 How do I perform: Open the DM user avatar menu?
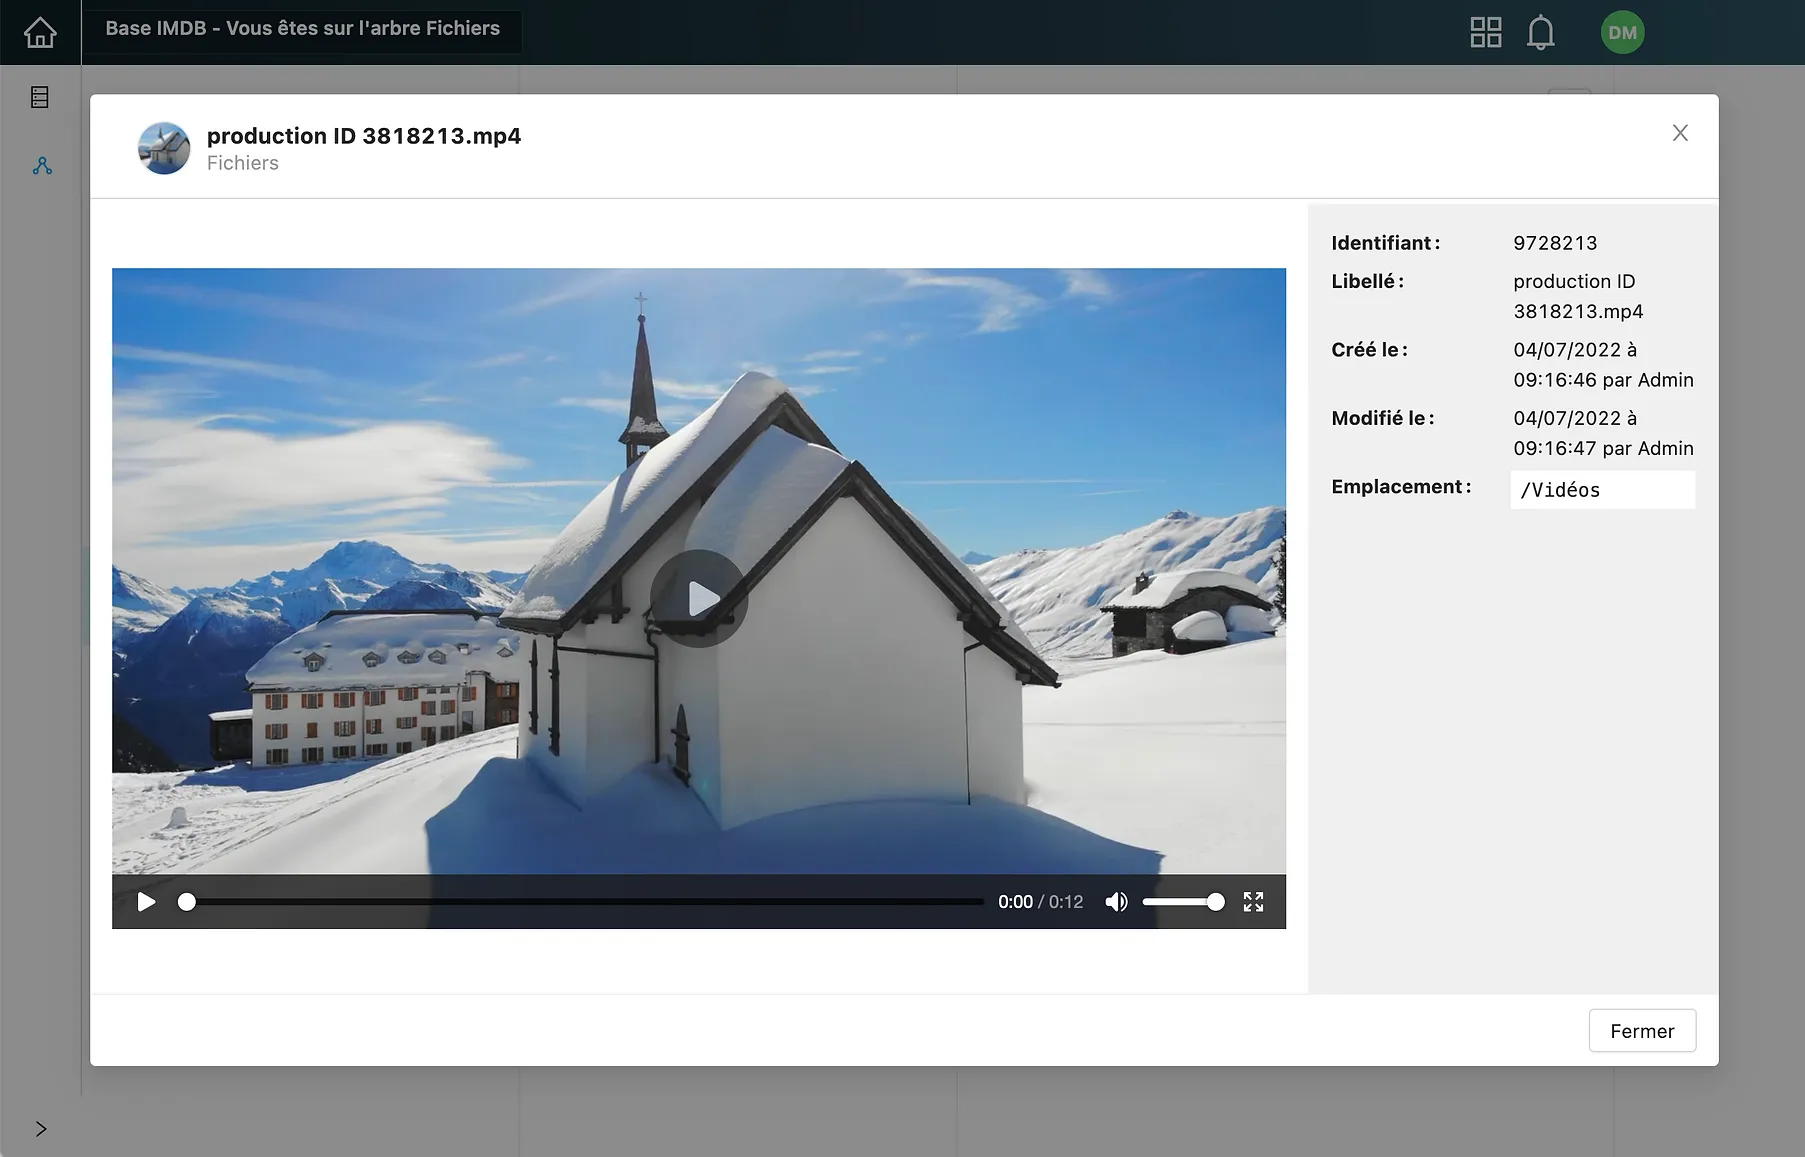(x=1622, y=32)
